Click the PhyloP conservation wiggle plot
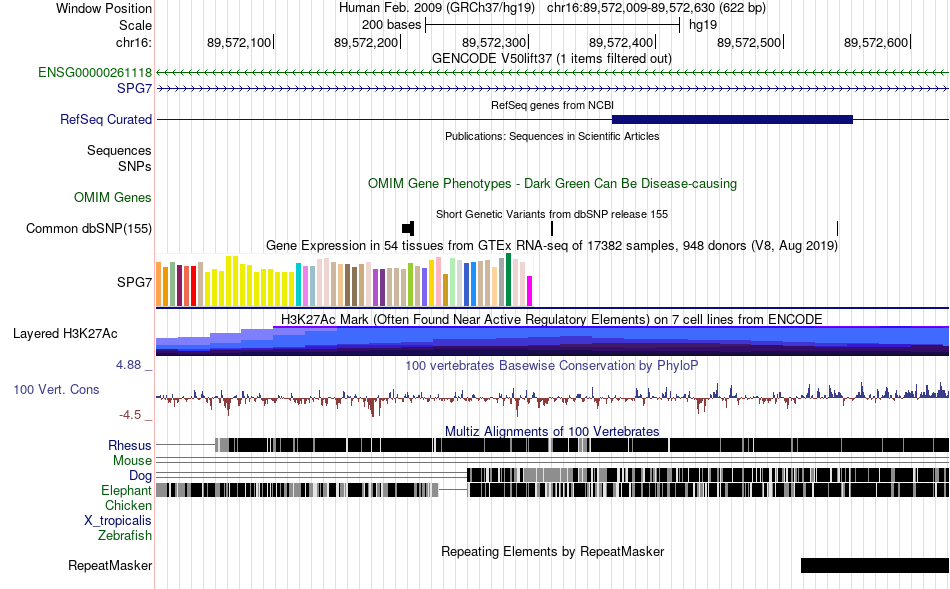 coord(553,398)
